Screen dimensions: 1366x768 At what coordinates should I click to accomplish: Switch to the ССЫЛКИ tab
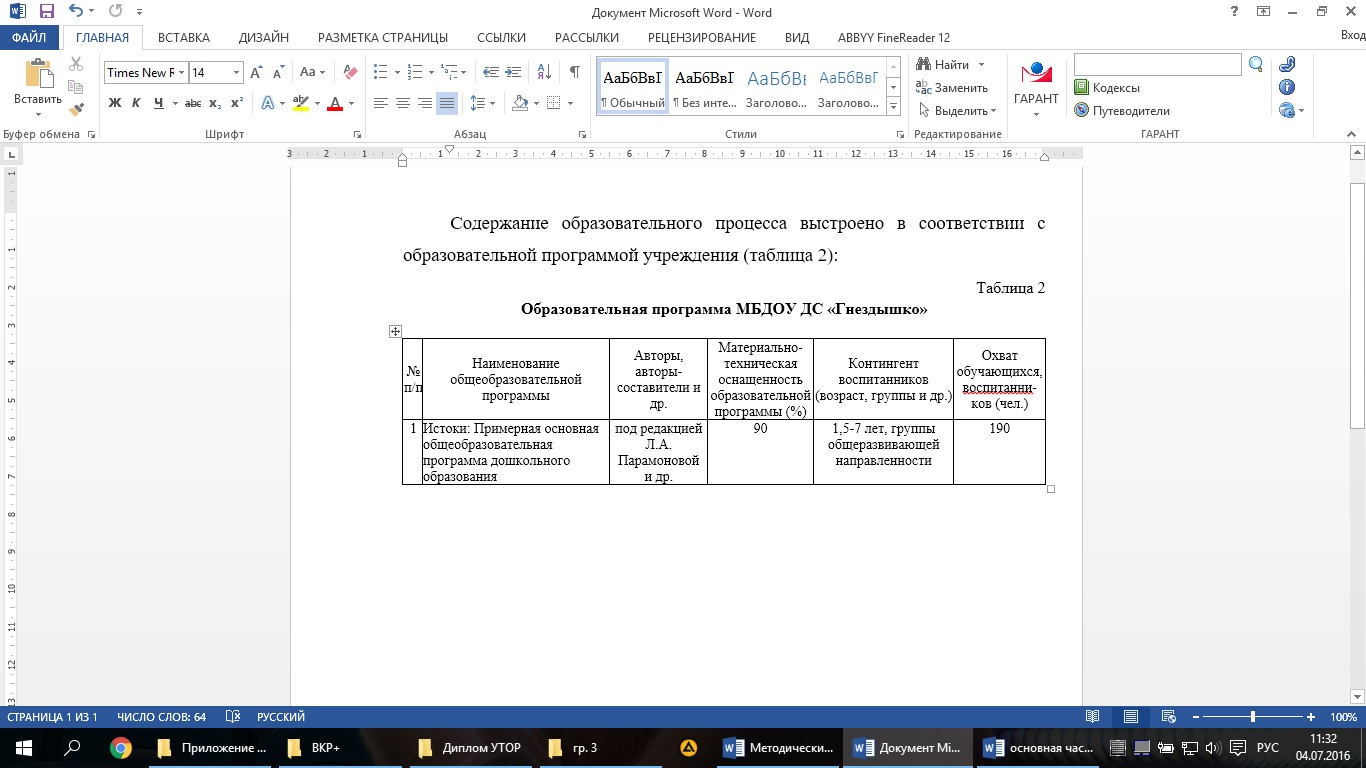point(501,38)
